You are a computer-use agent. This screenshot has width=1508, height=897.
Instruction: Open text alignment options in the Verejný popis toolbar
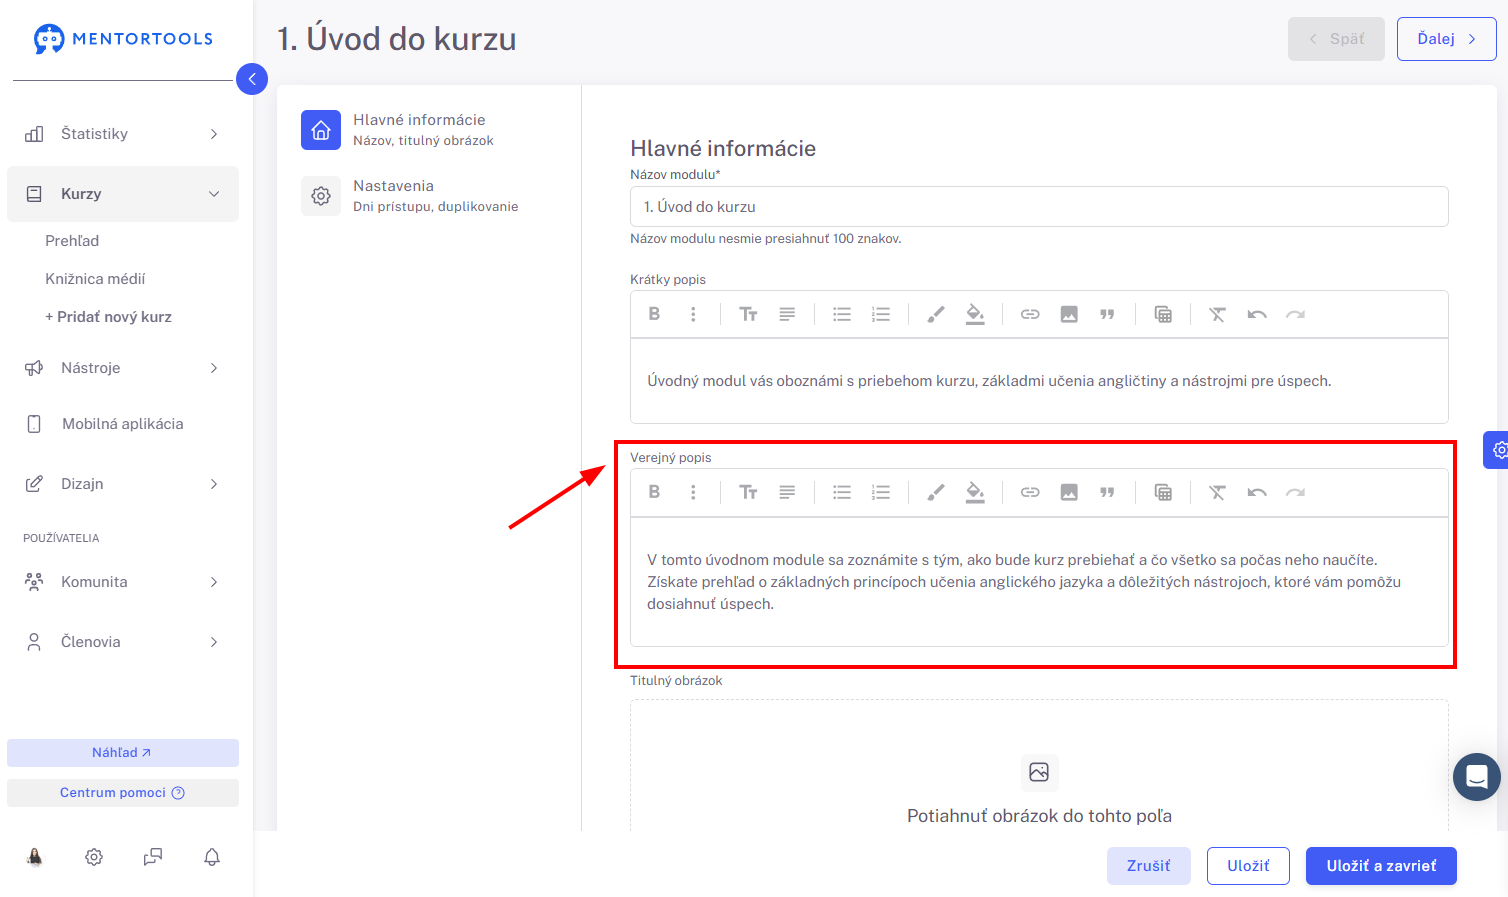[787, 492]
